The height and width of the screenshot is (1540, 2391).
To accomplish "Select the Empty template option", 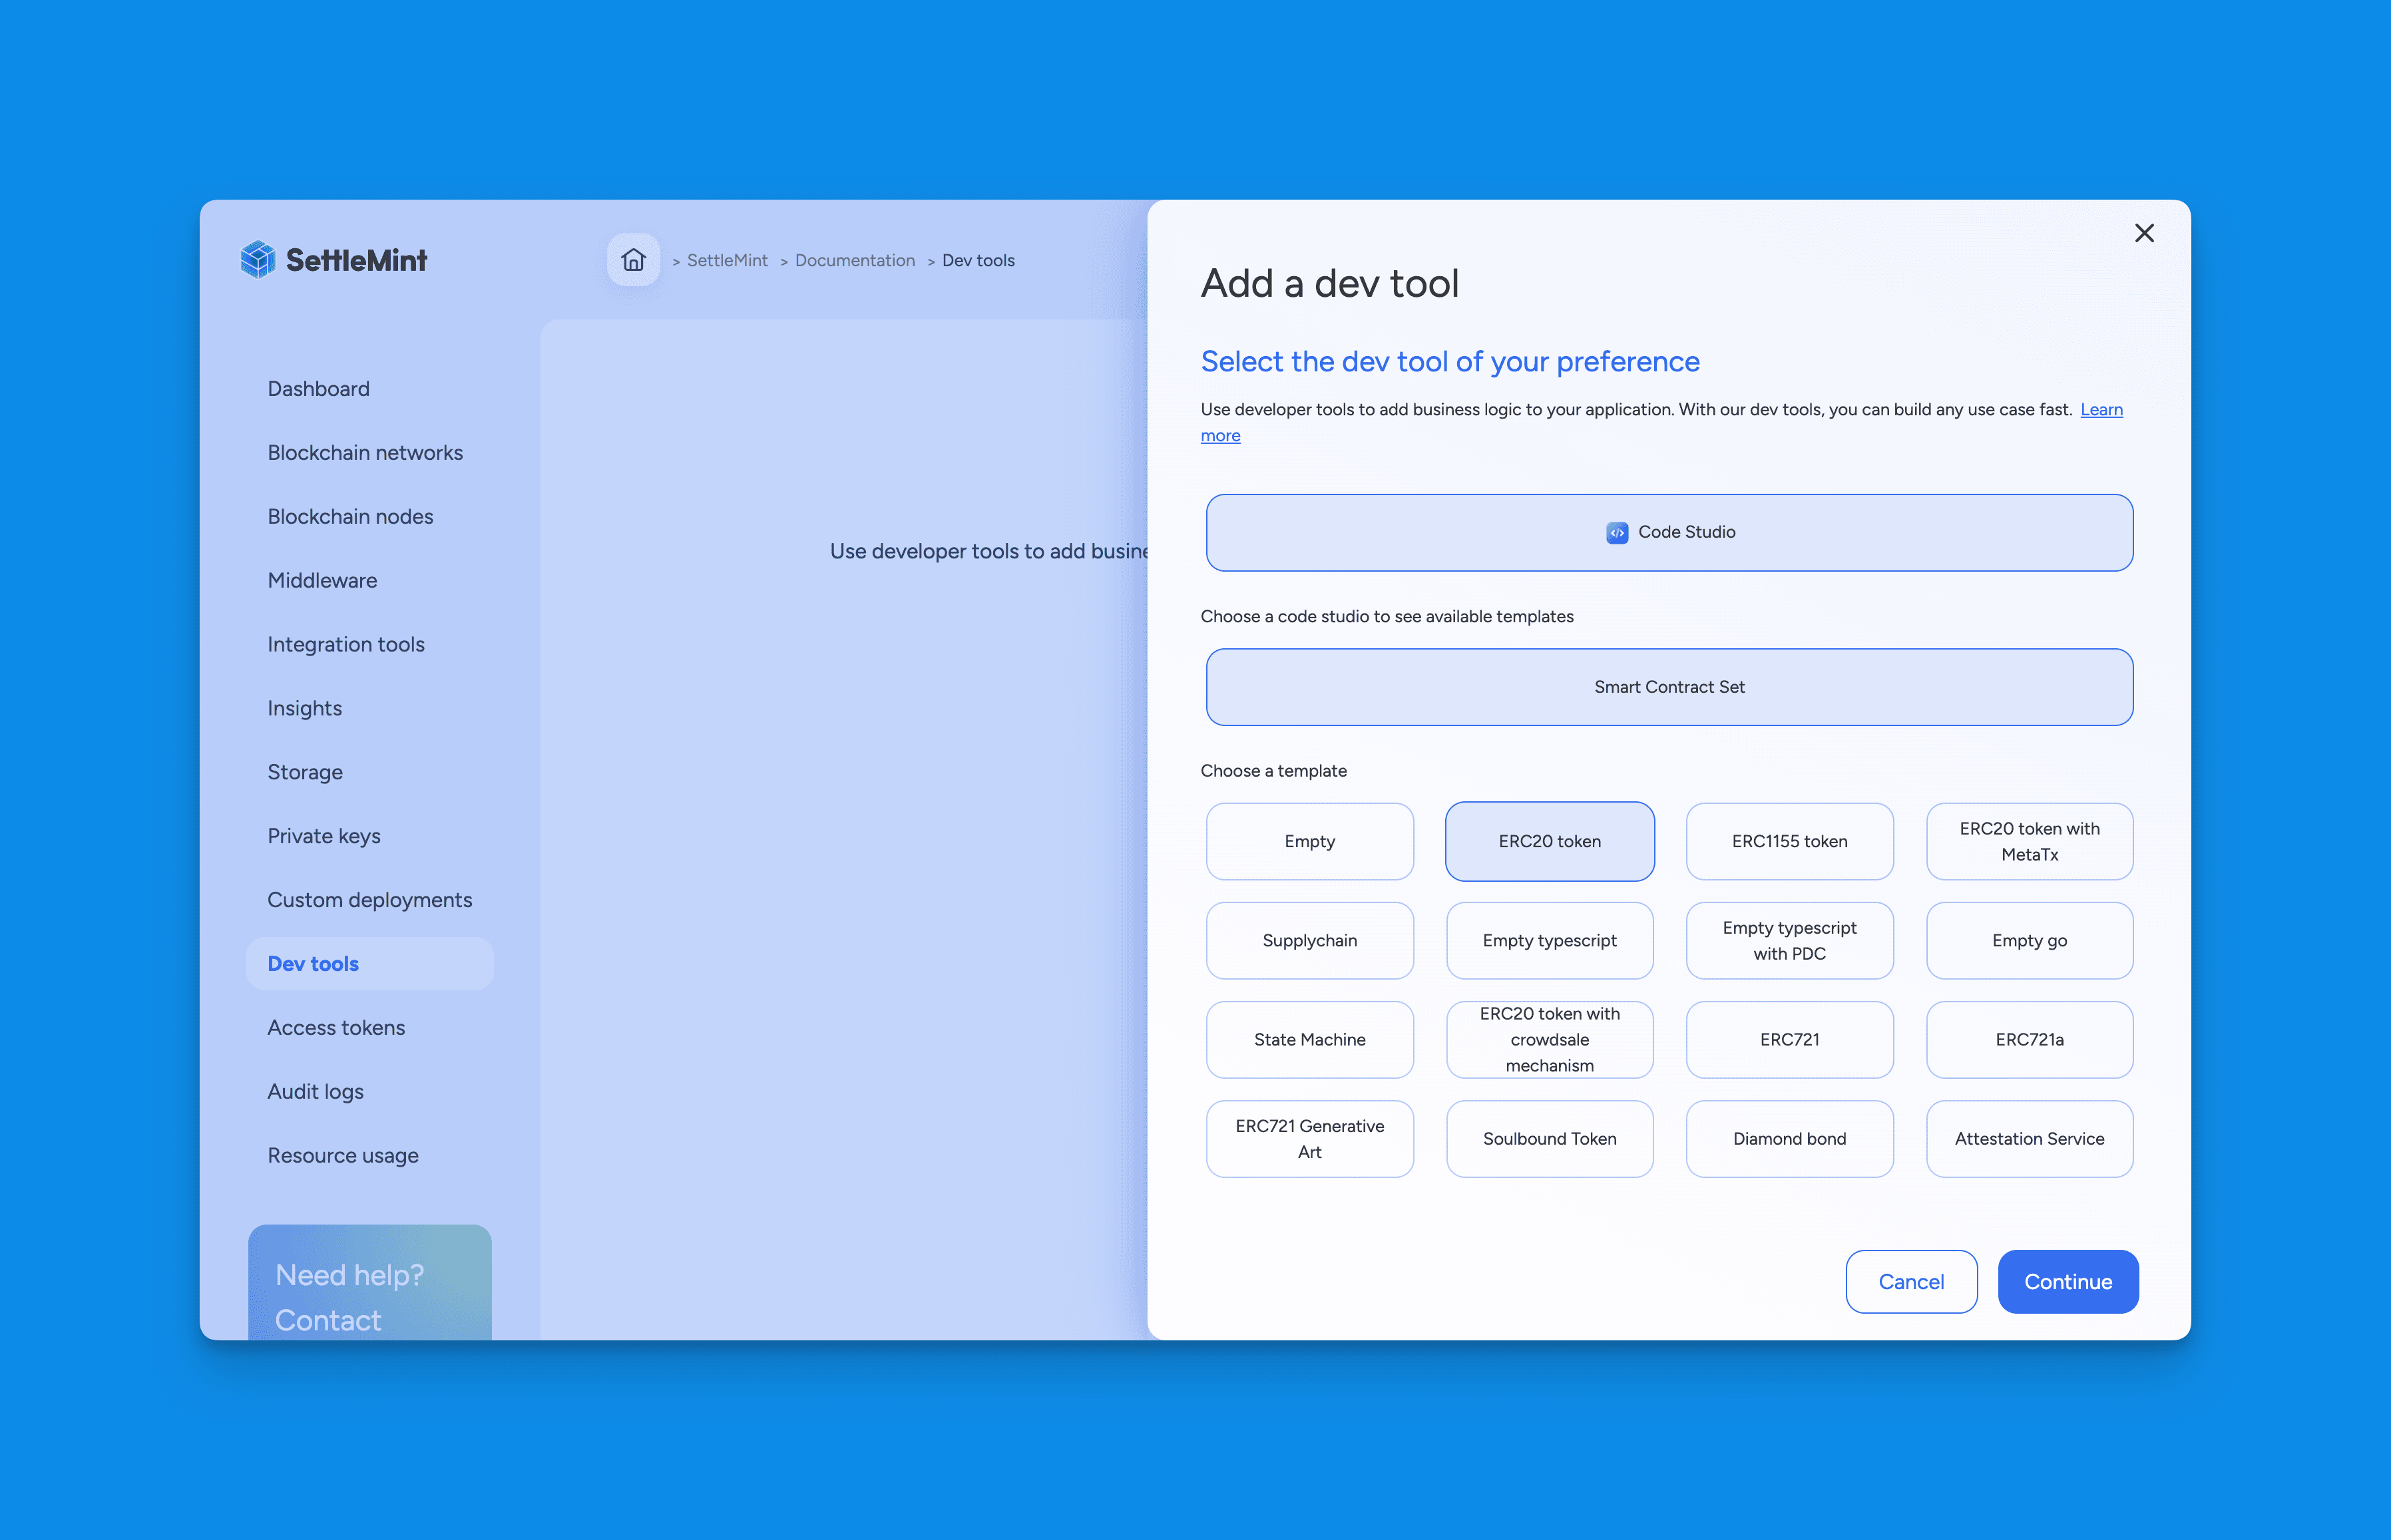I will (1309, 840).
